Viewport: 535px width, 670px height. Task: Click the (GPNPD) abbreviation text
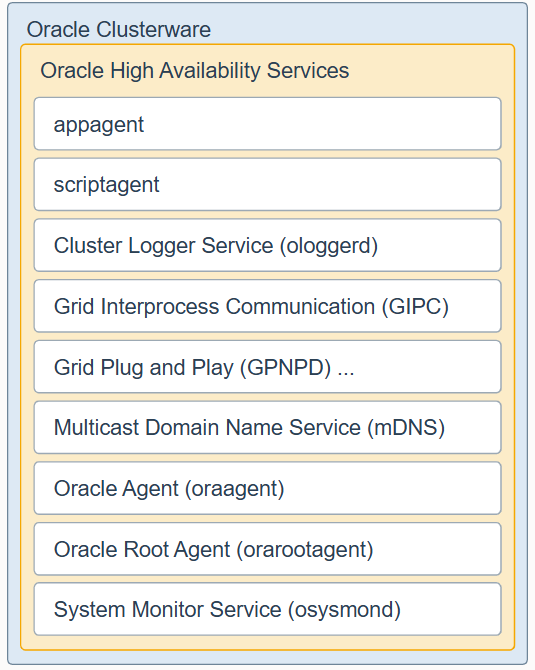285,367
